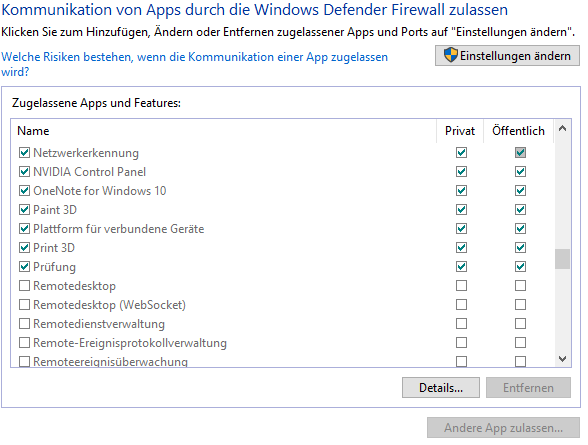Image resolution: width=588 pixels, height=445 pixels.
Task: Toggle the Netzwerkerkennung name checkbox
Action: (x=24, y=153)
